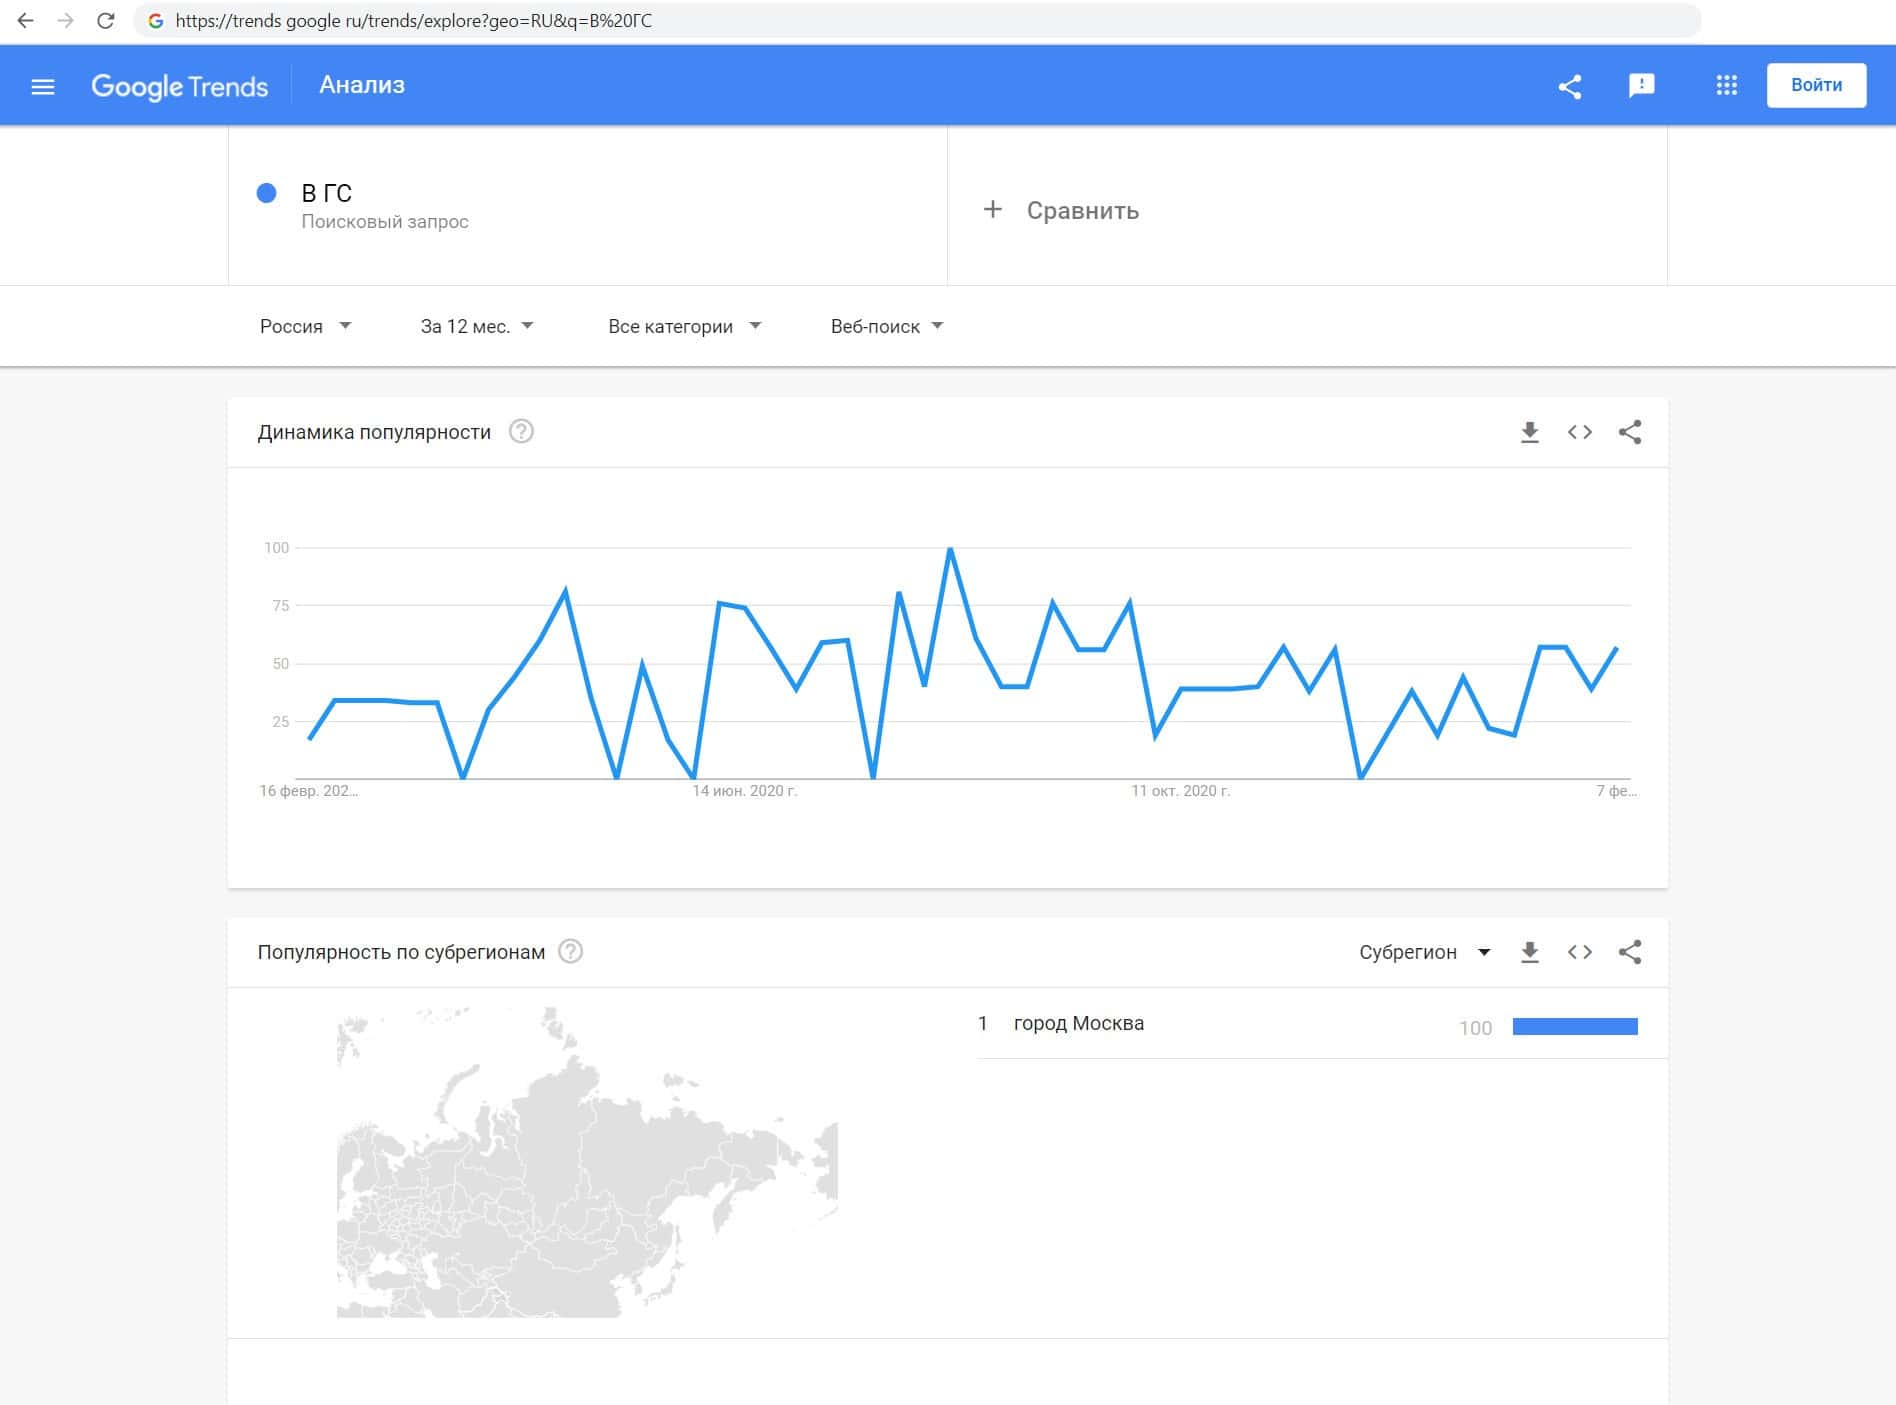Download the subregion popularity data

click(x=1529, y=952)
